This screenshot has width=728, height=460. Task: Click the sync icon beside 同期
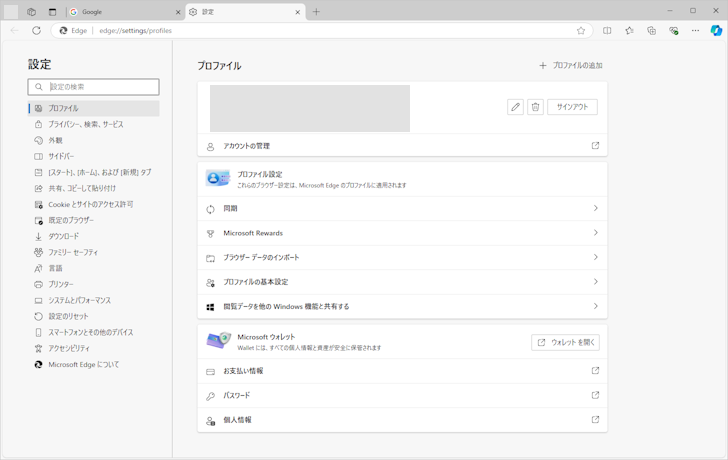click(x=210, y=209)
